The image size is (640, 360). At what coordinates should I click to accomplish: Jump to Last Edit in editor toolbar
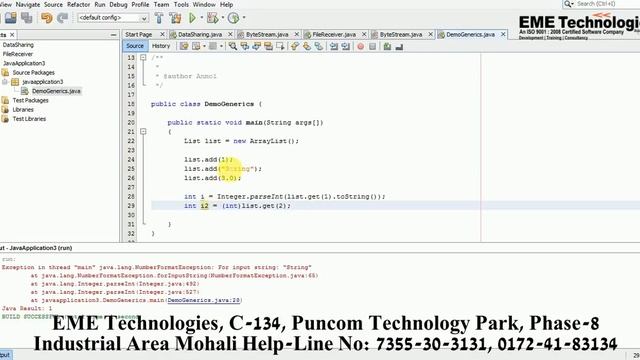click(x=184, y=47)
